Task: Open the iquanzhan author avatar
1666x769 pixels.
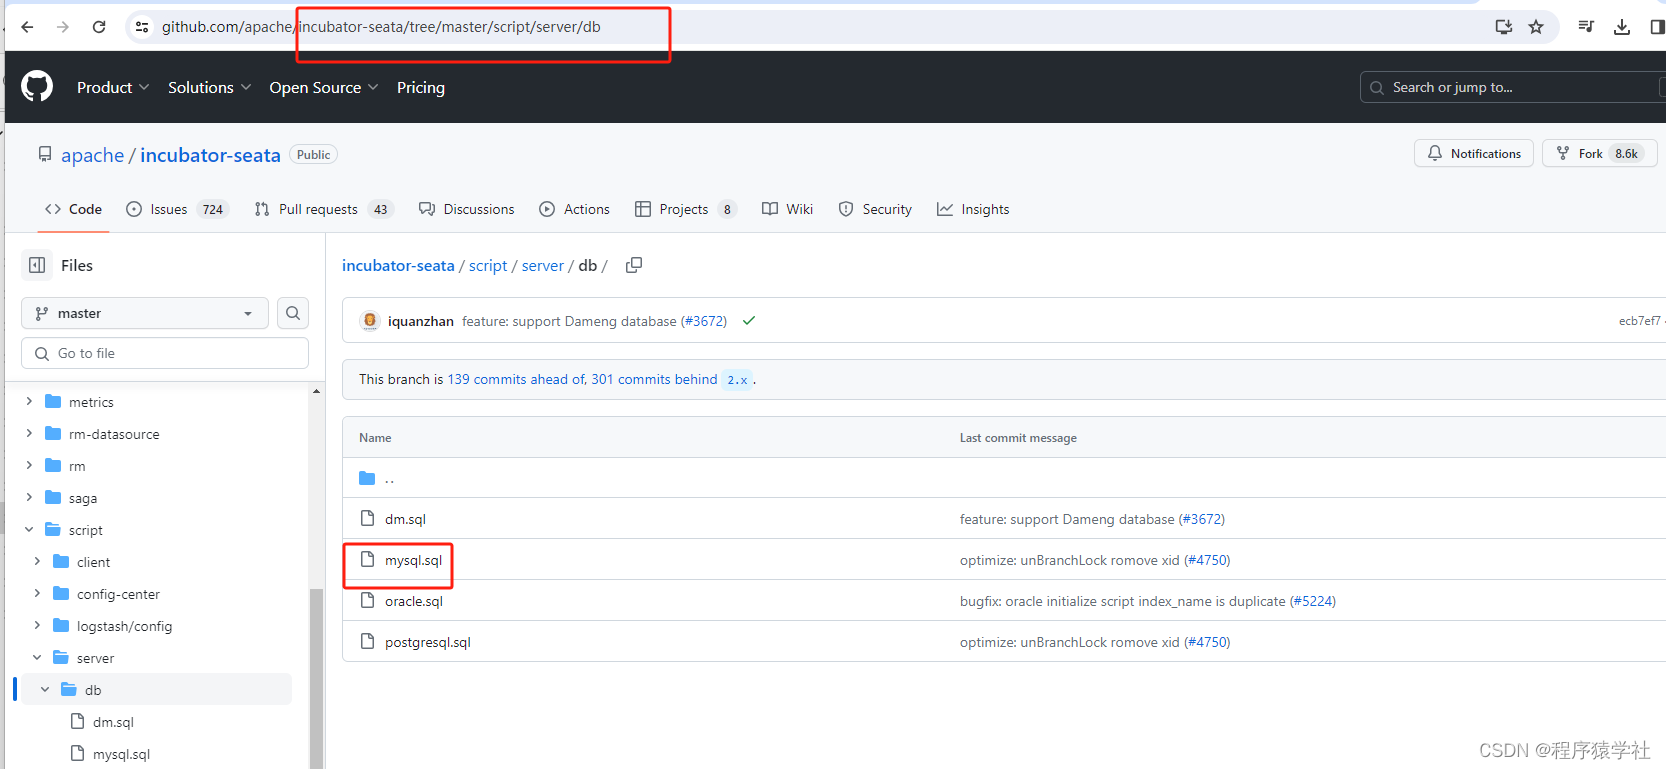Action: click(x=370, y=321)
